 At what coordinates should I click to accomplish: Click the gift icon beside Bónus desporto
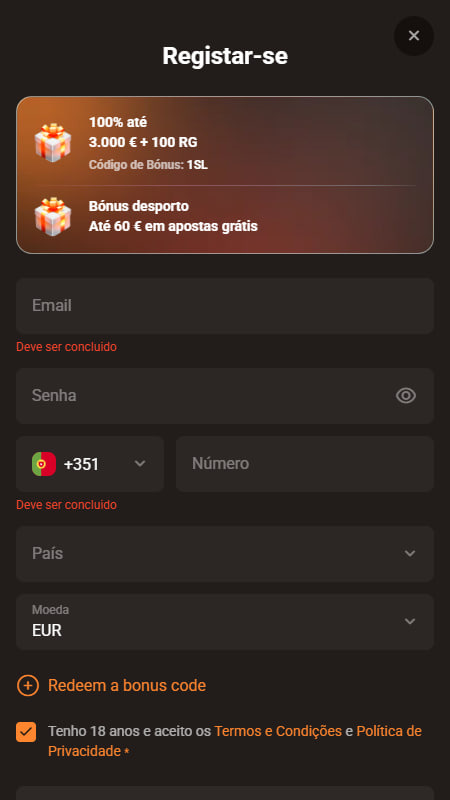coord(53,216)
